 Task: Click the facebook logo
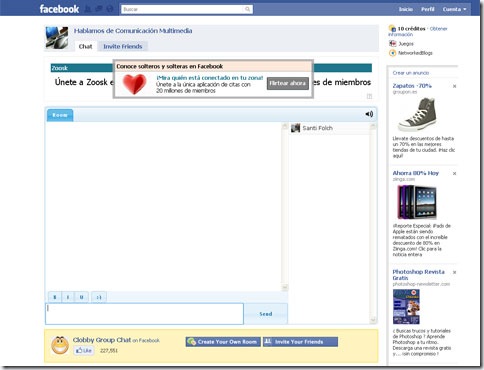(59, 9)
